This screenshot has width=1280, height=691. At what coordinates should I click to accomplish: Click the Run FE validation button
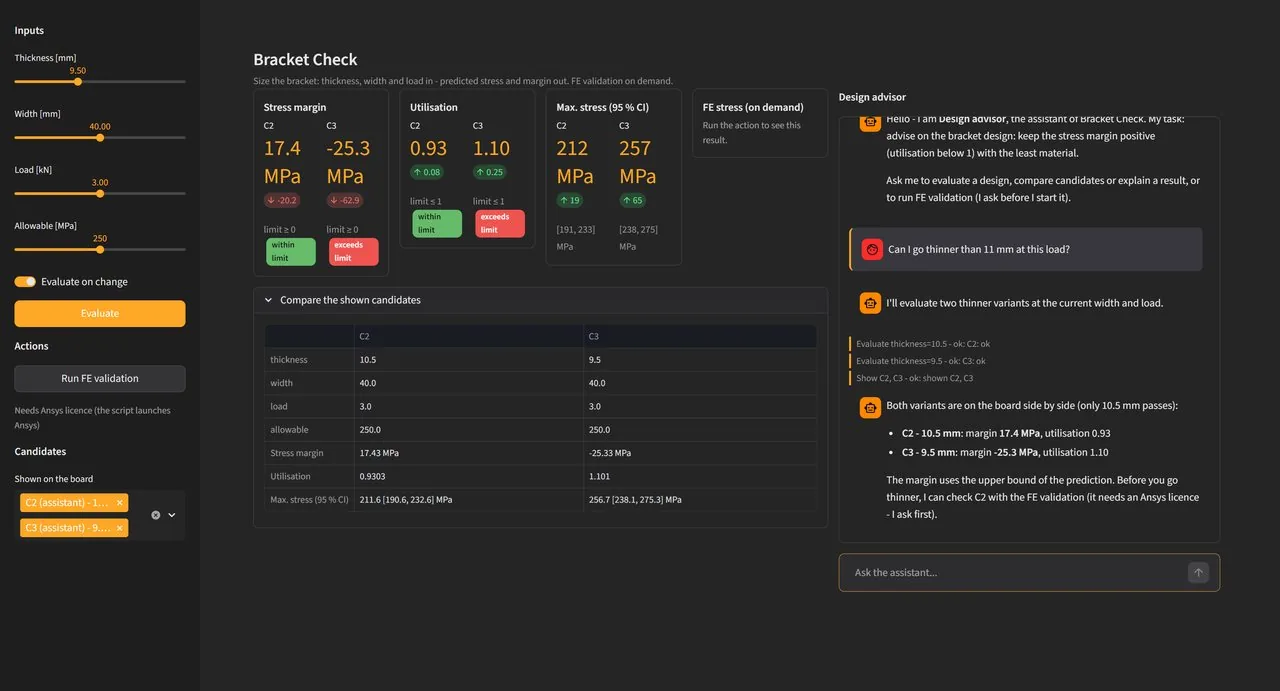[x=100, y=379]
